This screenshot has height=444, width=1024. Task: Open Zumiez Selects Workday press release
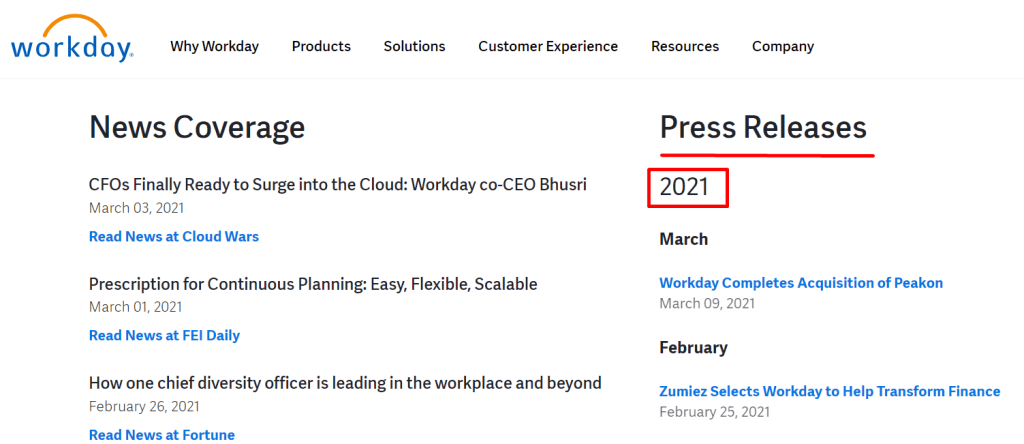pyautogui.click(x=830, y=392)
